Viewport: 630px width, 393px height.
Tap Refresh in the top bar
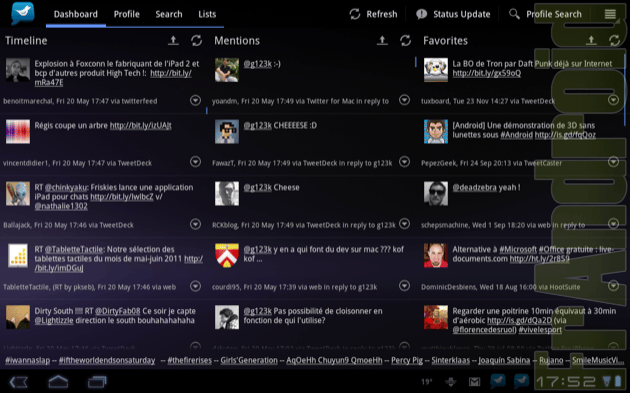click(373, 14)
